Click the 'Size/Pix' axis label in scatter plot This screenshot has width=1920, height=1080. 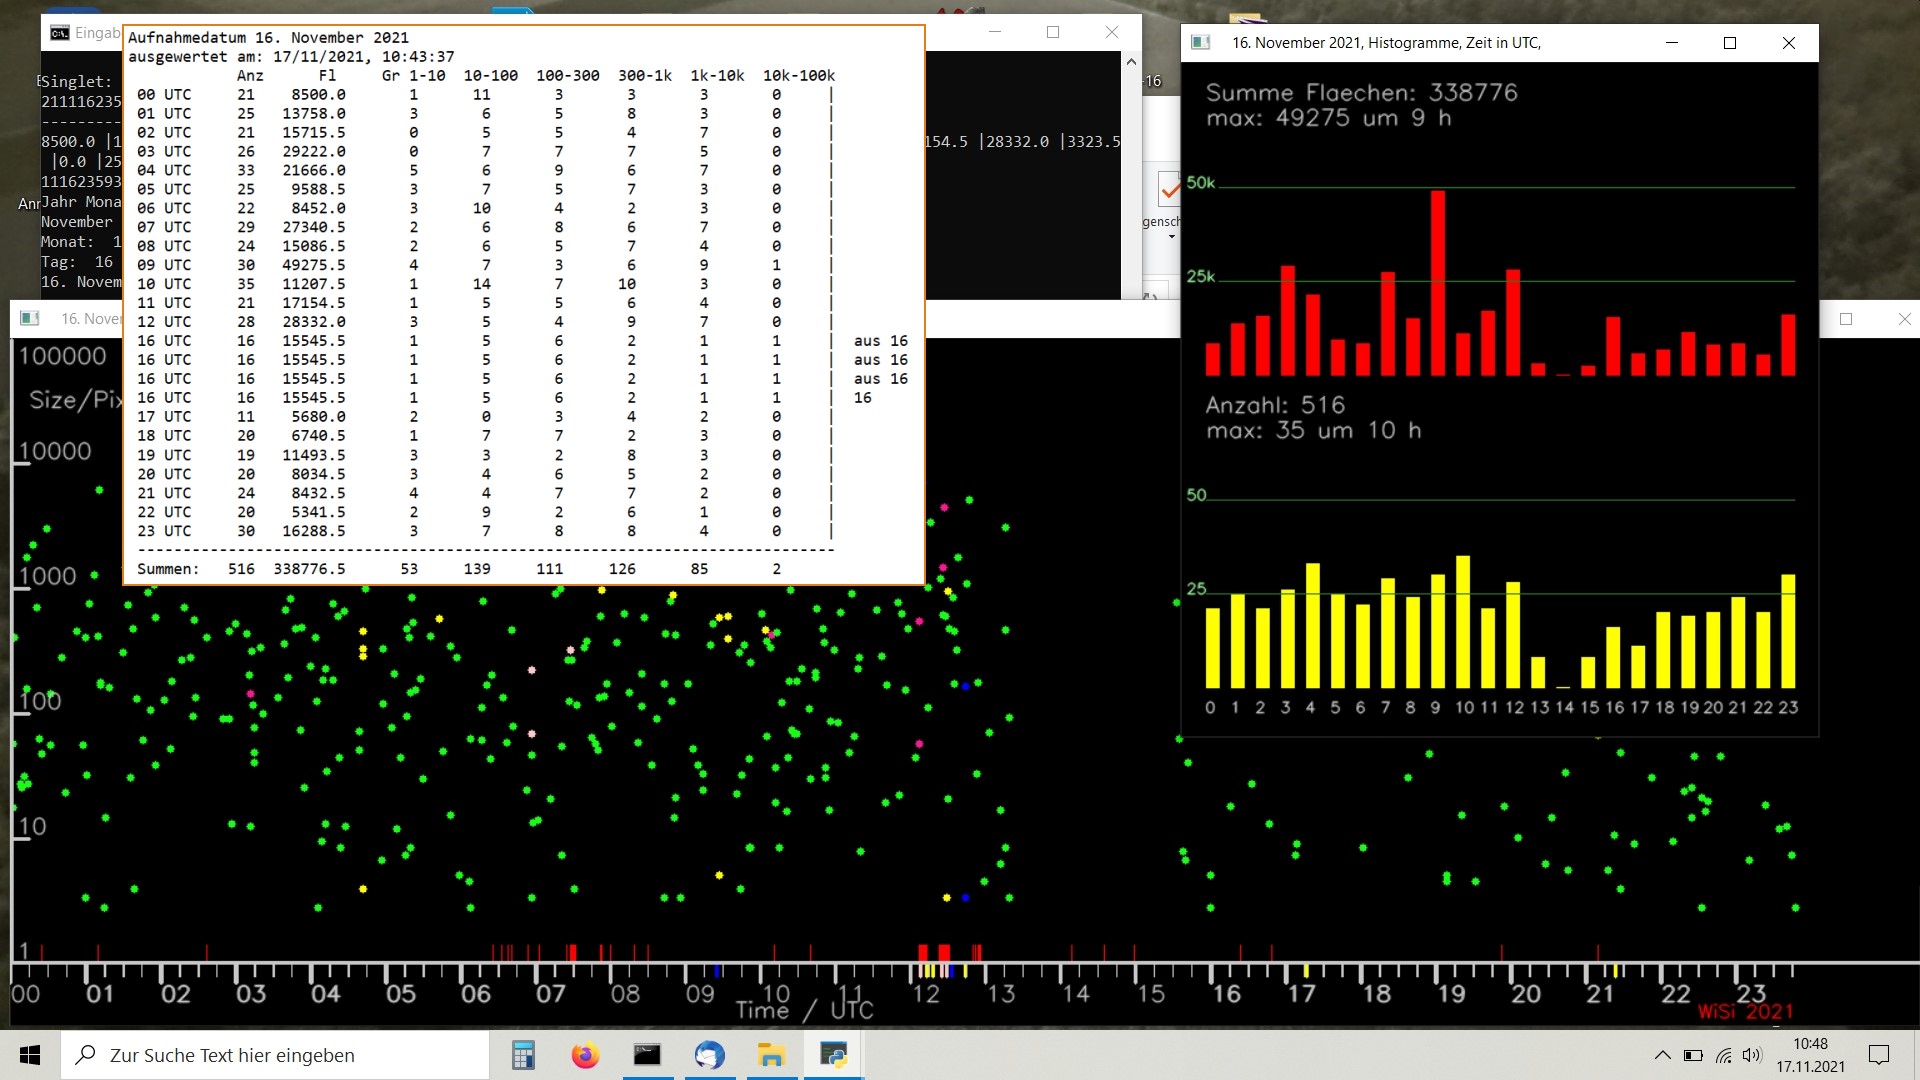[x=75, y=400]
